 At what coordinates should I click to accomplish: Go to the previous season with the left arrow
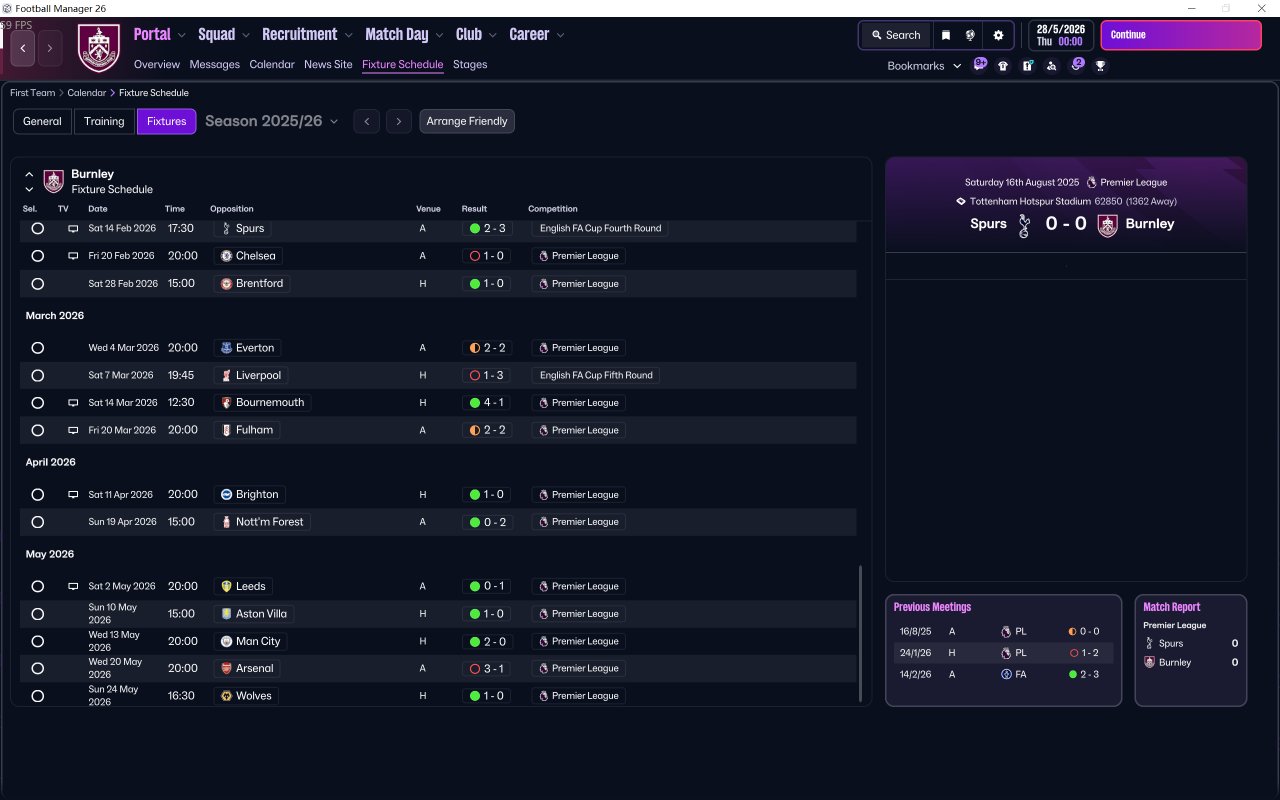pyautogui.click(x=367, y=122)
